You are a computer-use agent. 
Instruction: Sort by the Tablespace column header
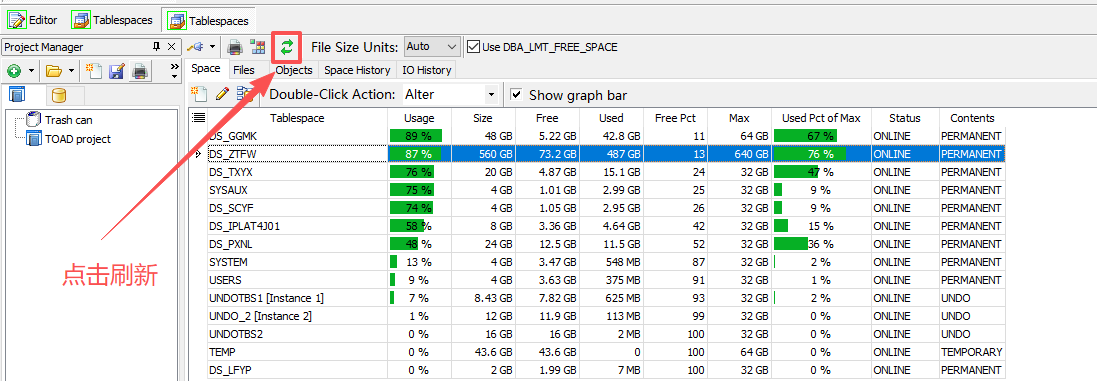click(297, 118)
